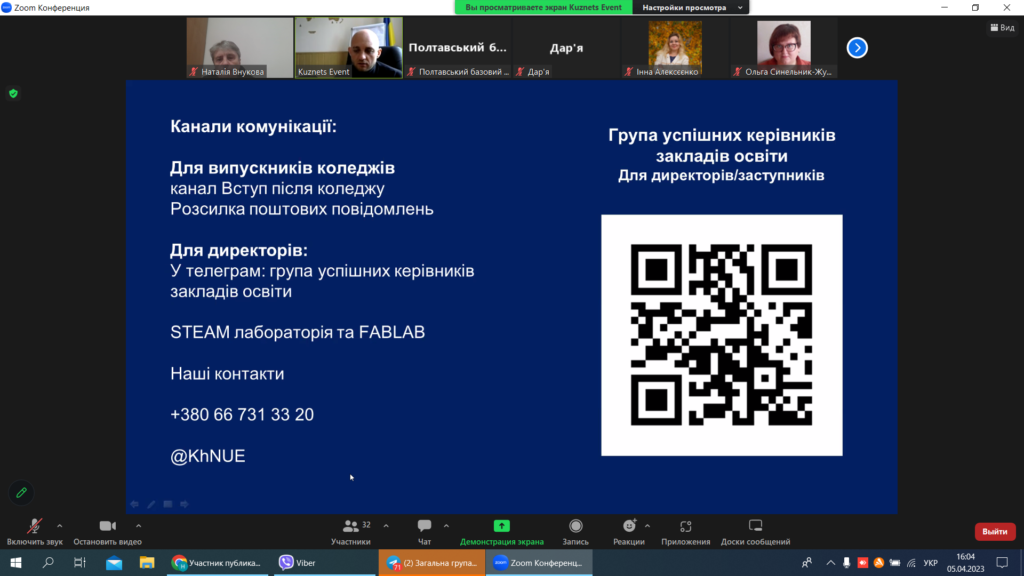The width and height of the screenshot is (1024, 576).
Task: Expand audio options arrow next to microphone
Action: click(59, 526)
